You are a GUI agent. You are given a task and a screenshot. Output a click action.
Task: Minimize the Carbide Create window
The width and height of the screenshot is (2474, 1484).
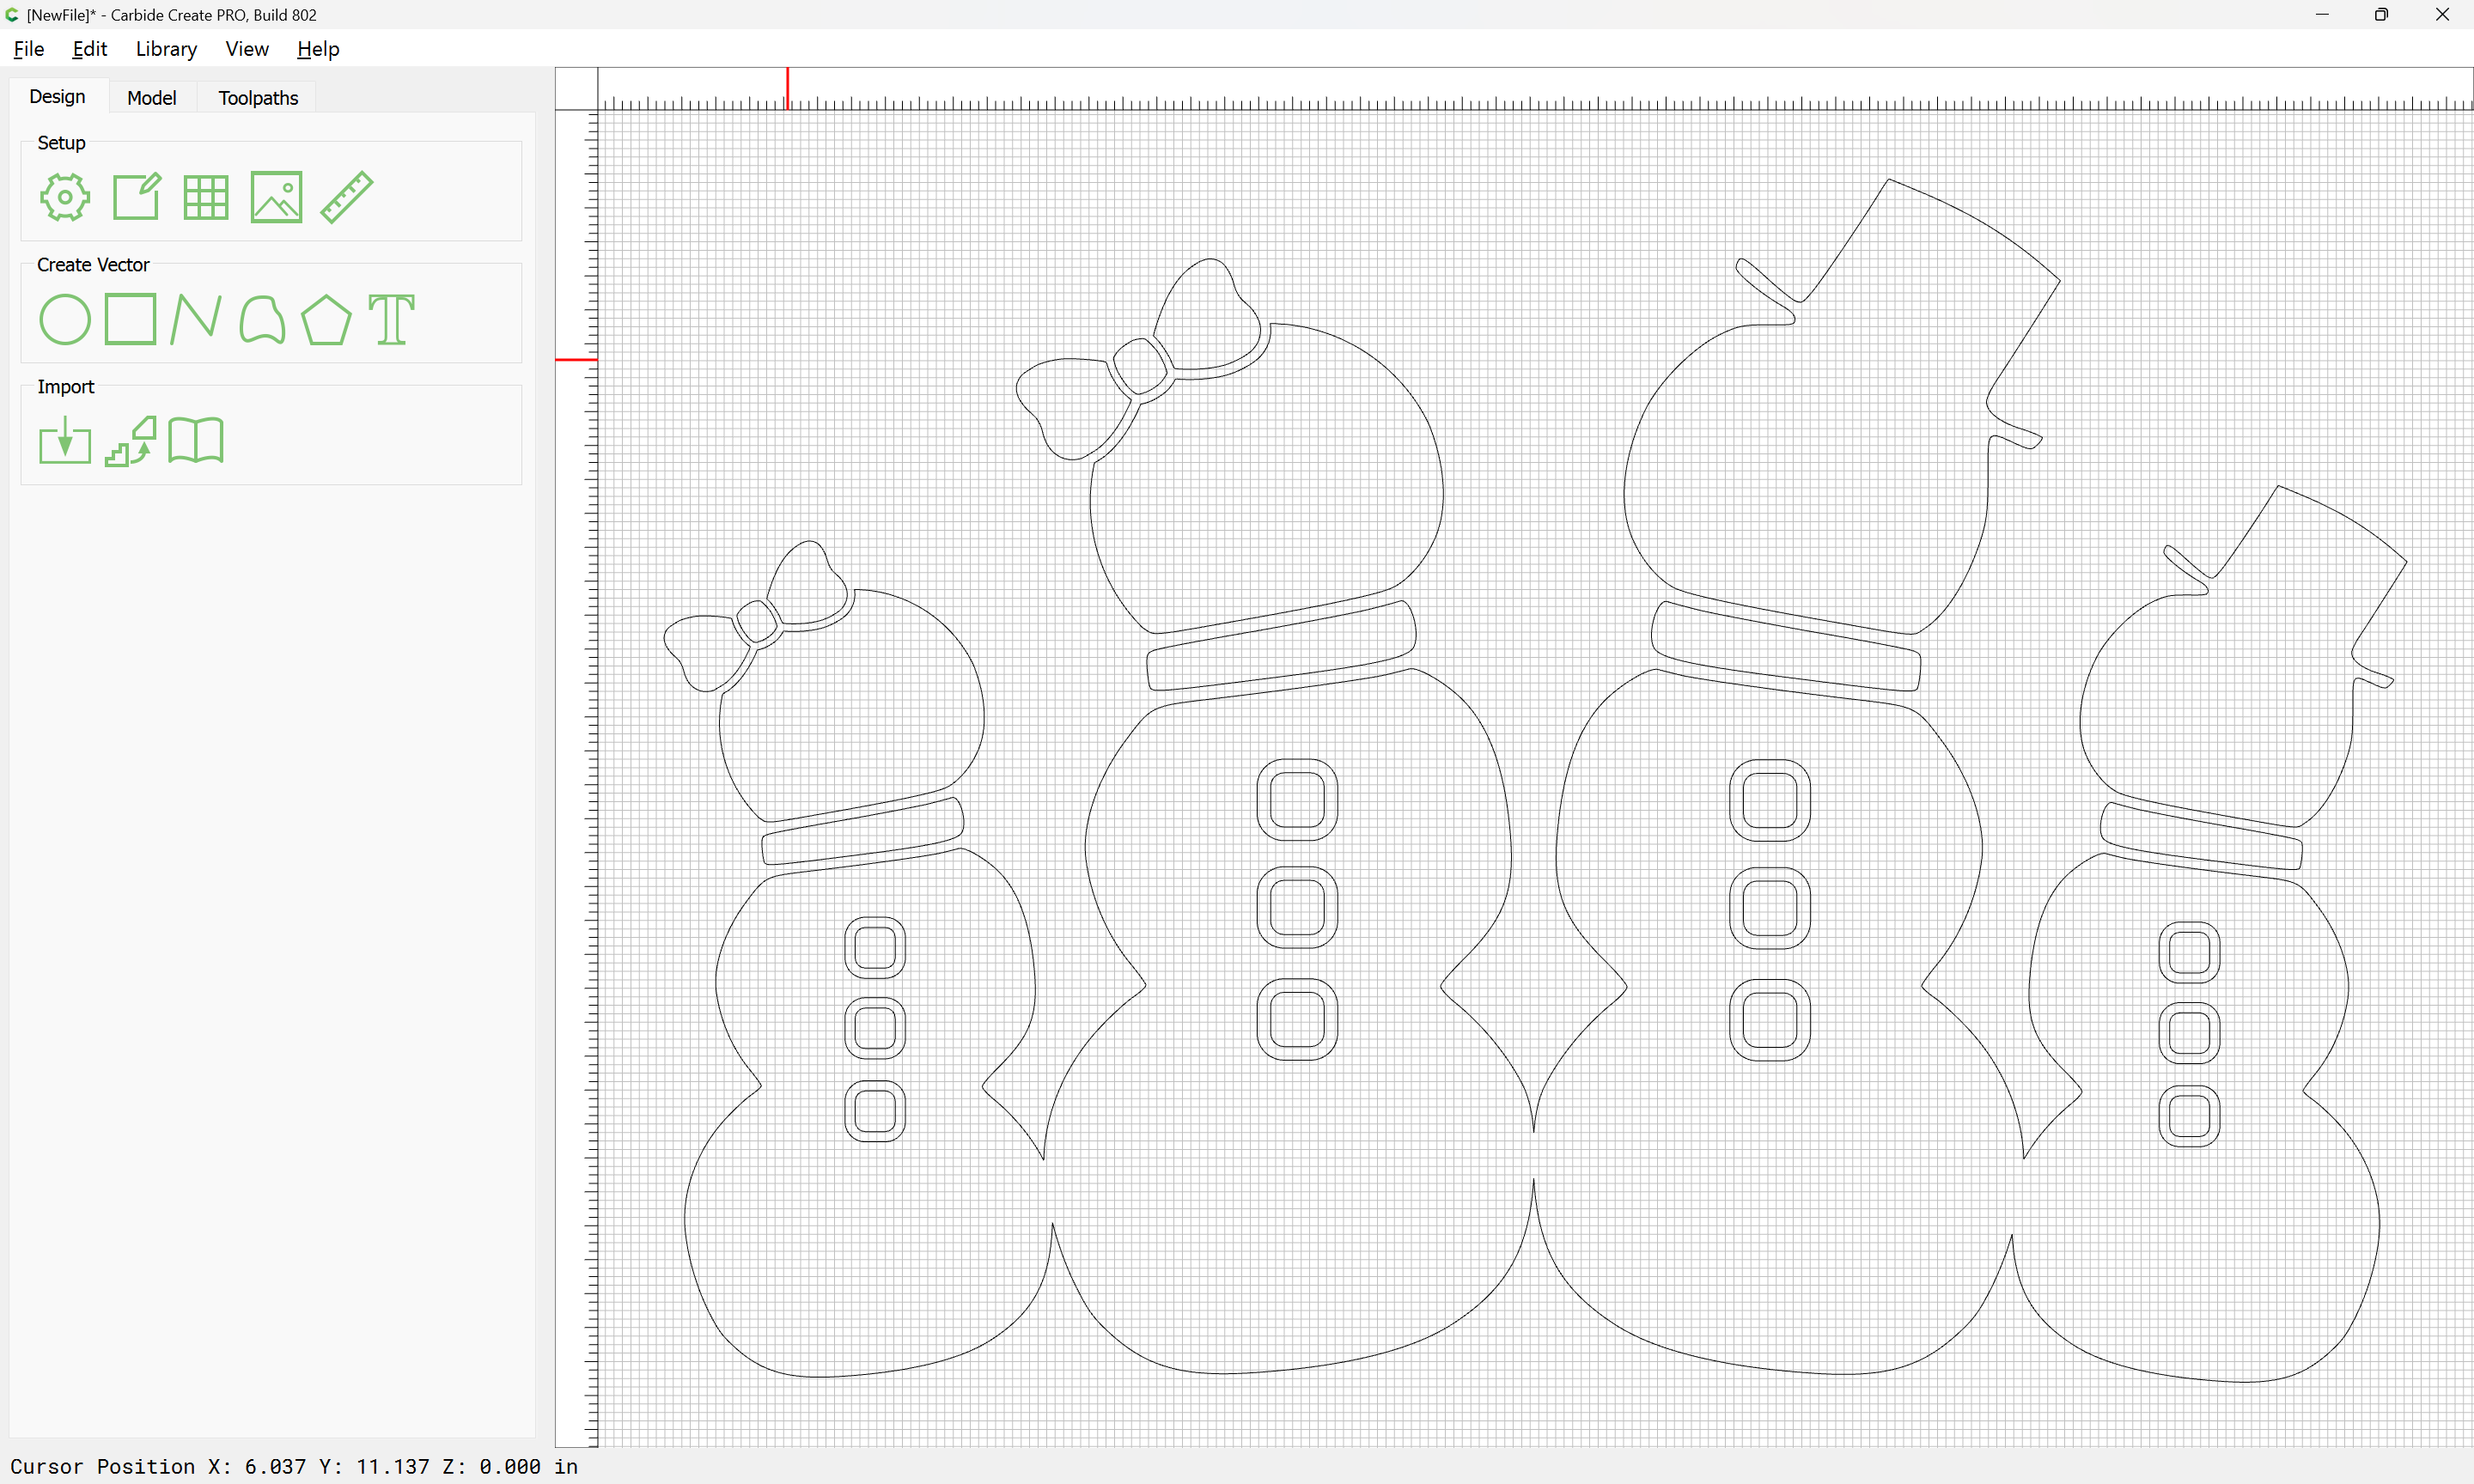[2322, 14]
